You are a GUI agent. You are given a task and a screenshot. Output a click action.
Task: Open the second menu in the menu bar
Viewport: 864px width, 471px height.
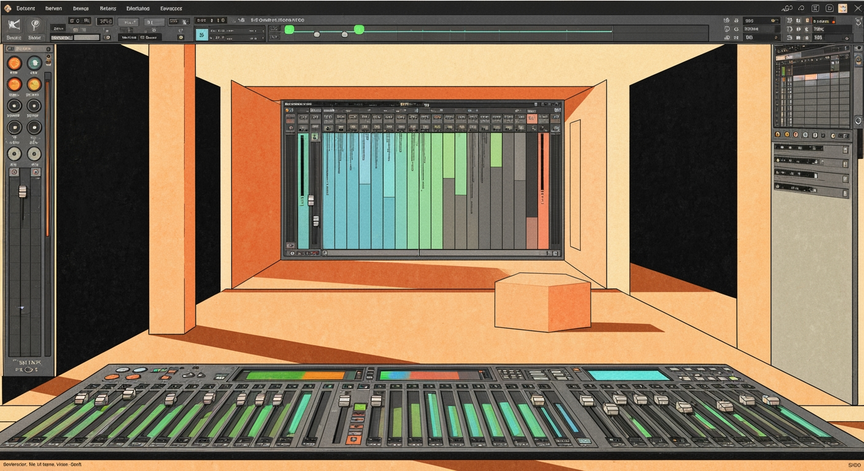point(53,8)
